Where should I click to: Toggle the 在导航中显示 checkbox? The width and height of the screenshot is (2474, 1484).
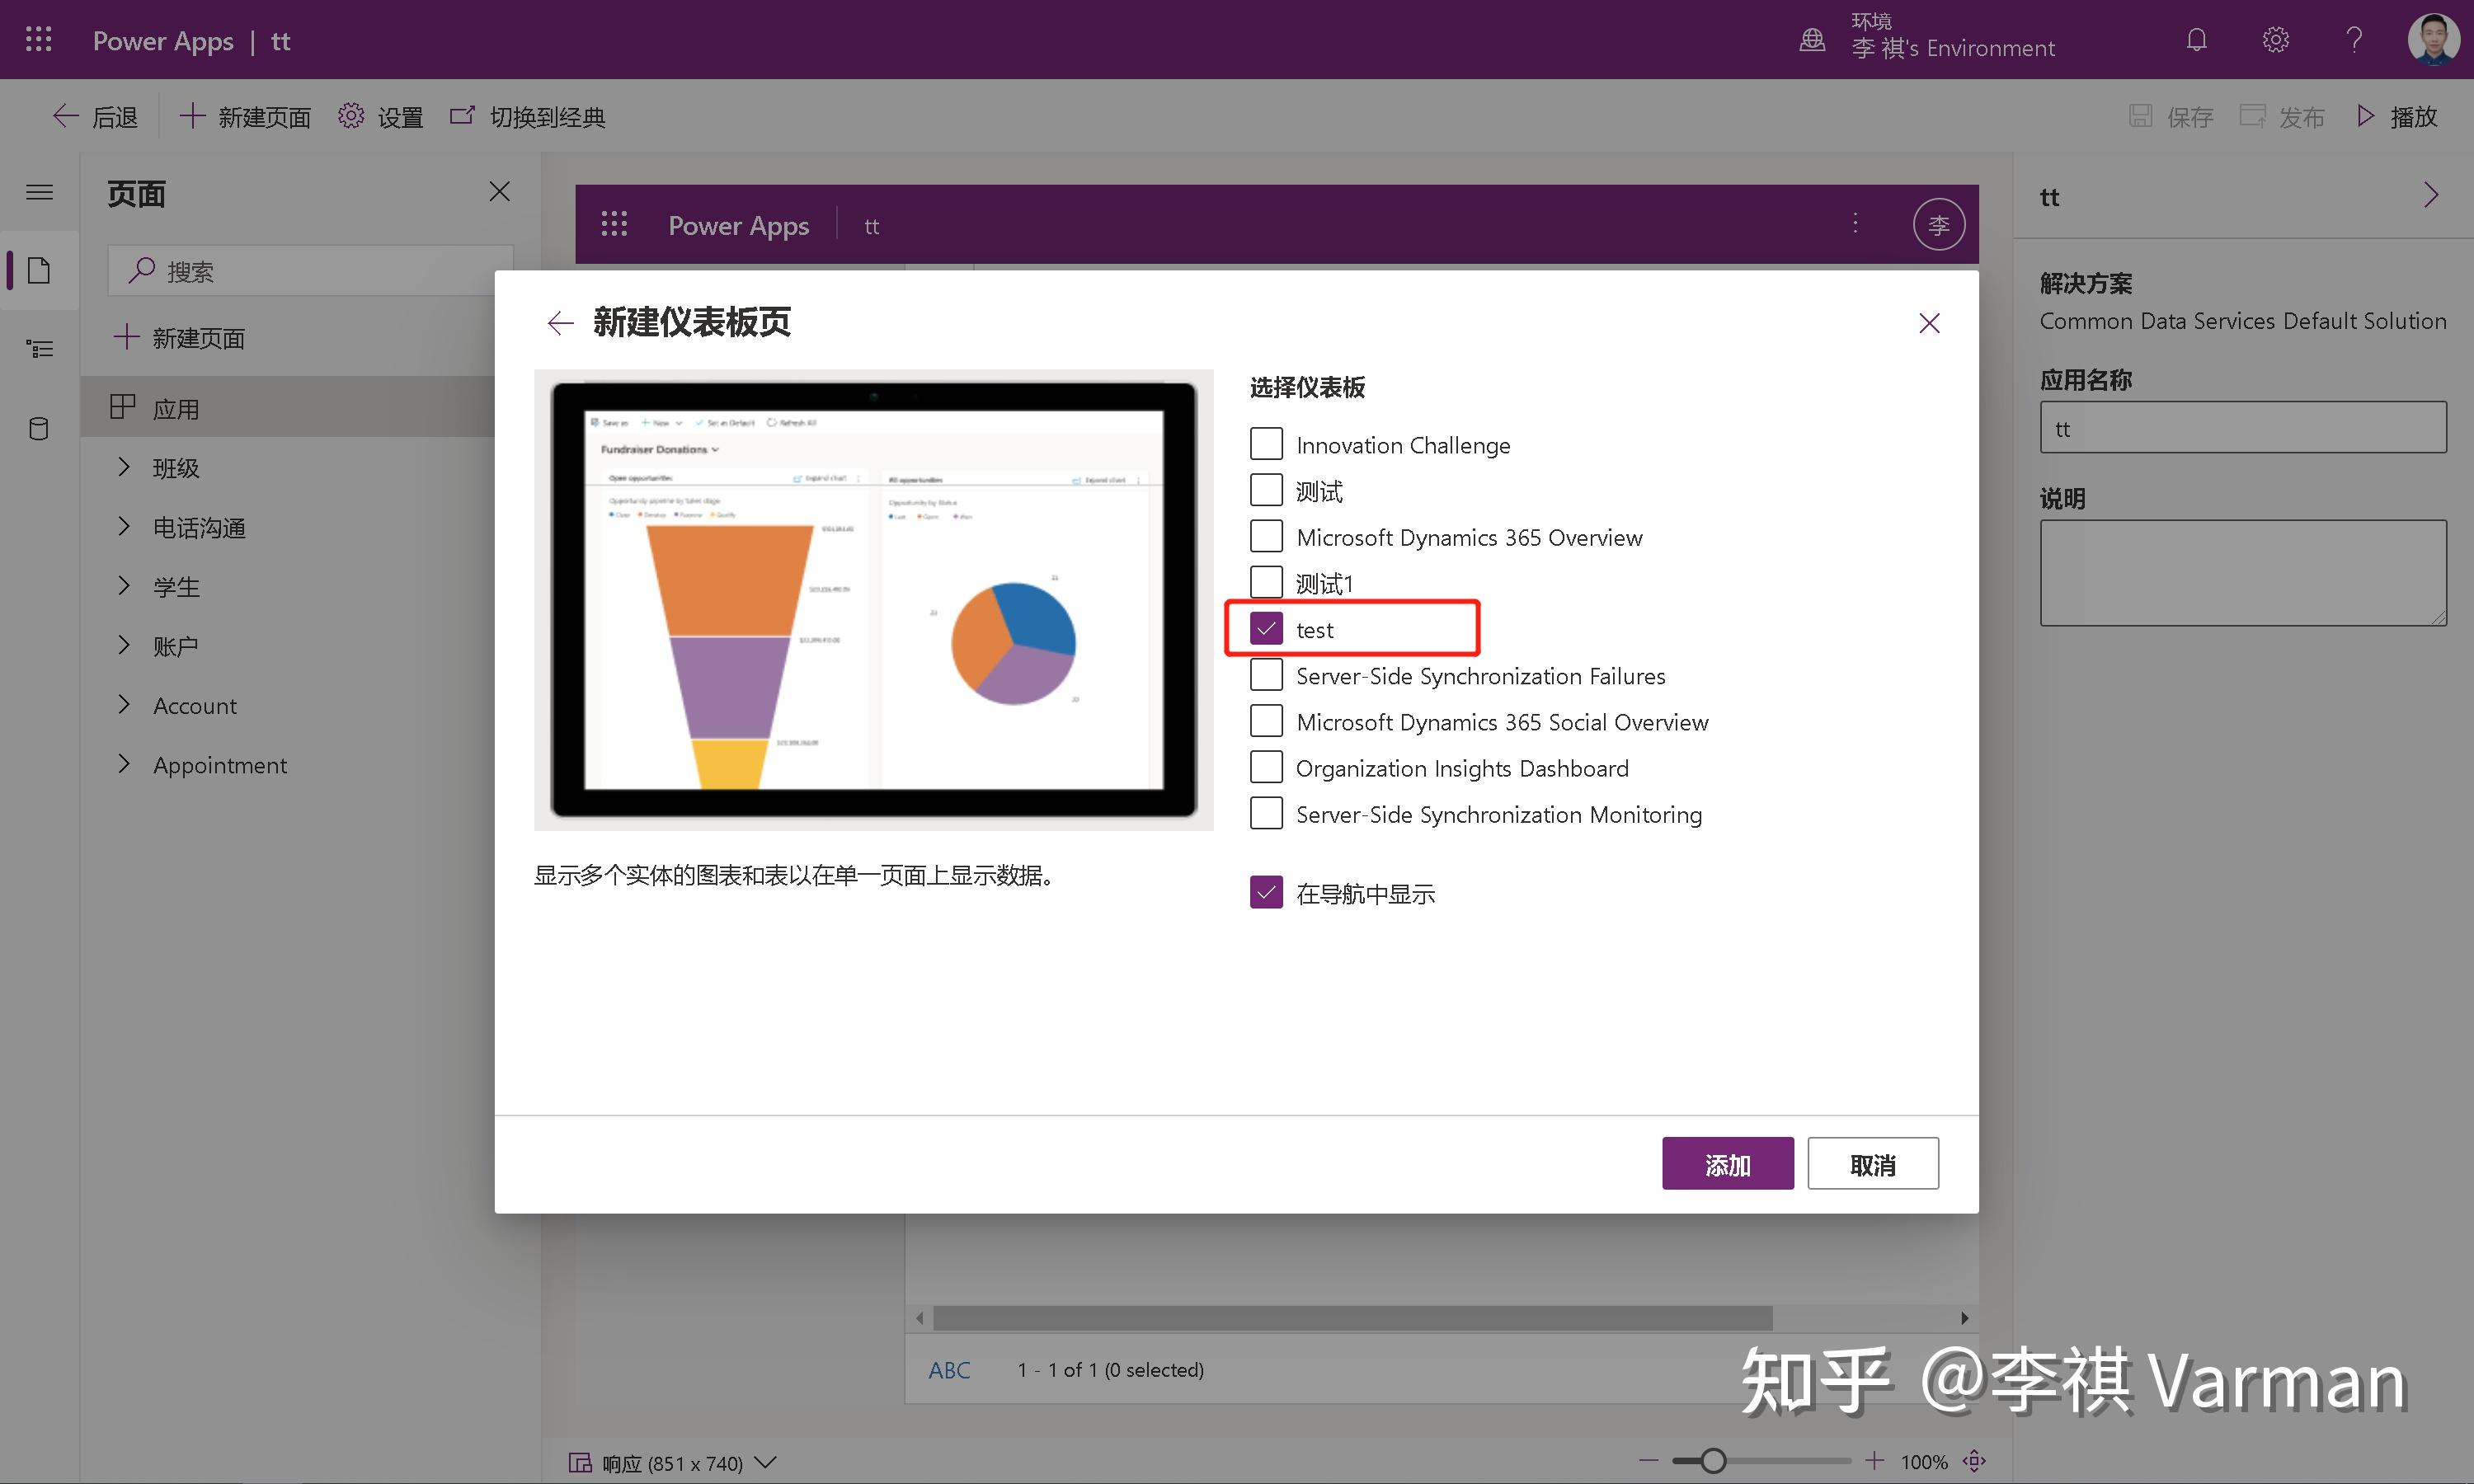[1266, 892]
